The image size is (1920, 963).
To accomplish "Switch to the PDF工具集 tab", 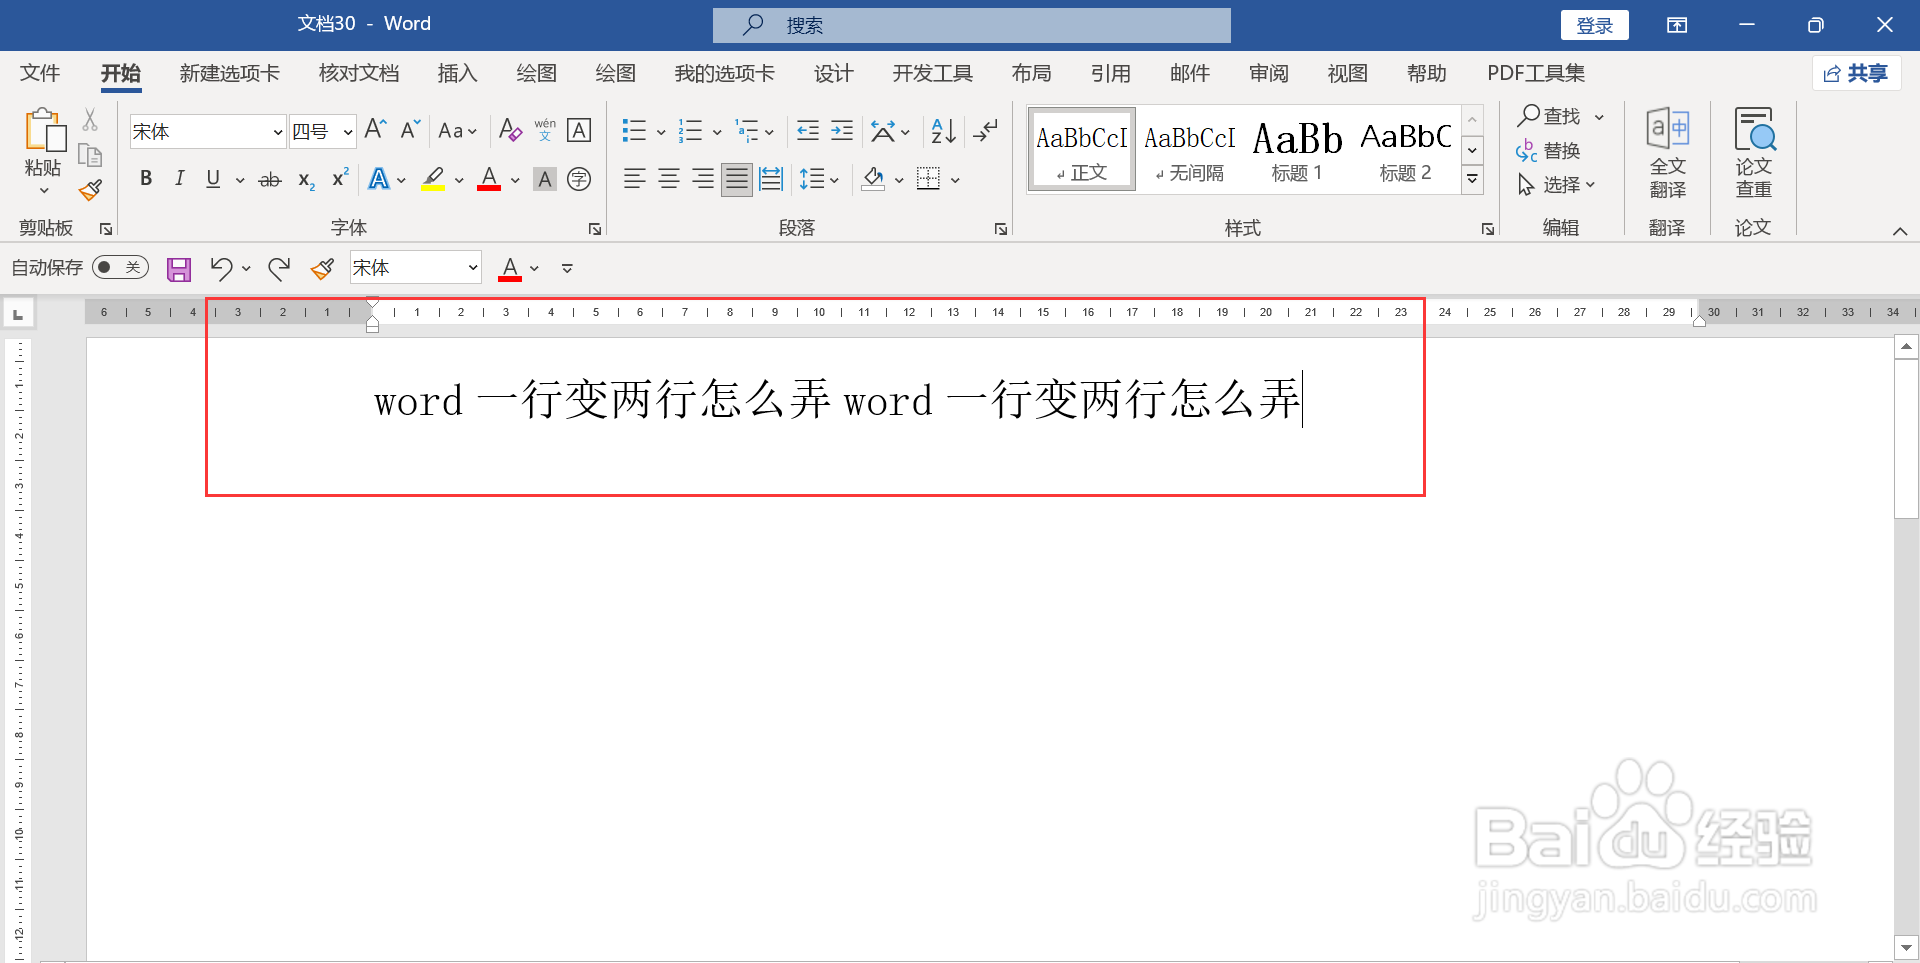I will [x=1535, y=73].
